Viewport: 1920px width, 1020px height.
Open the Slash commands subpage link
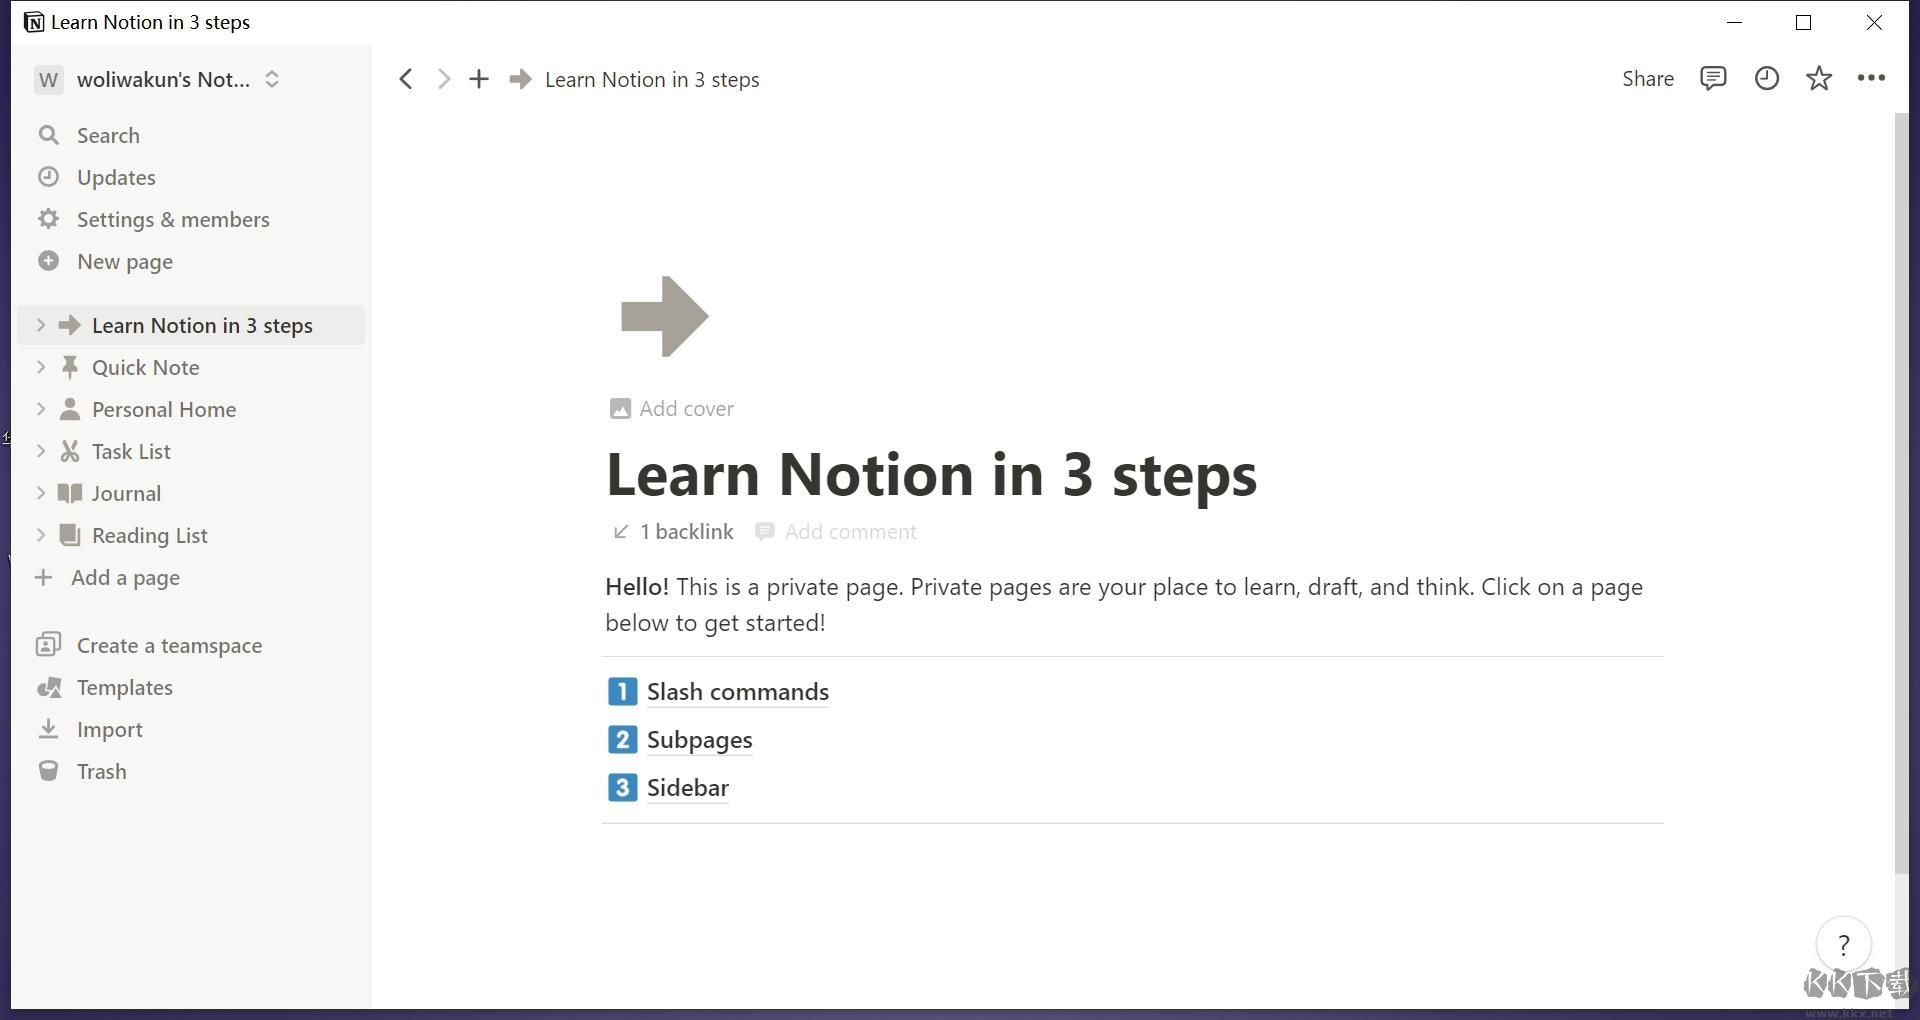[738, 691]
